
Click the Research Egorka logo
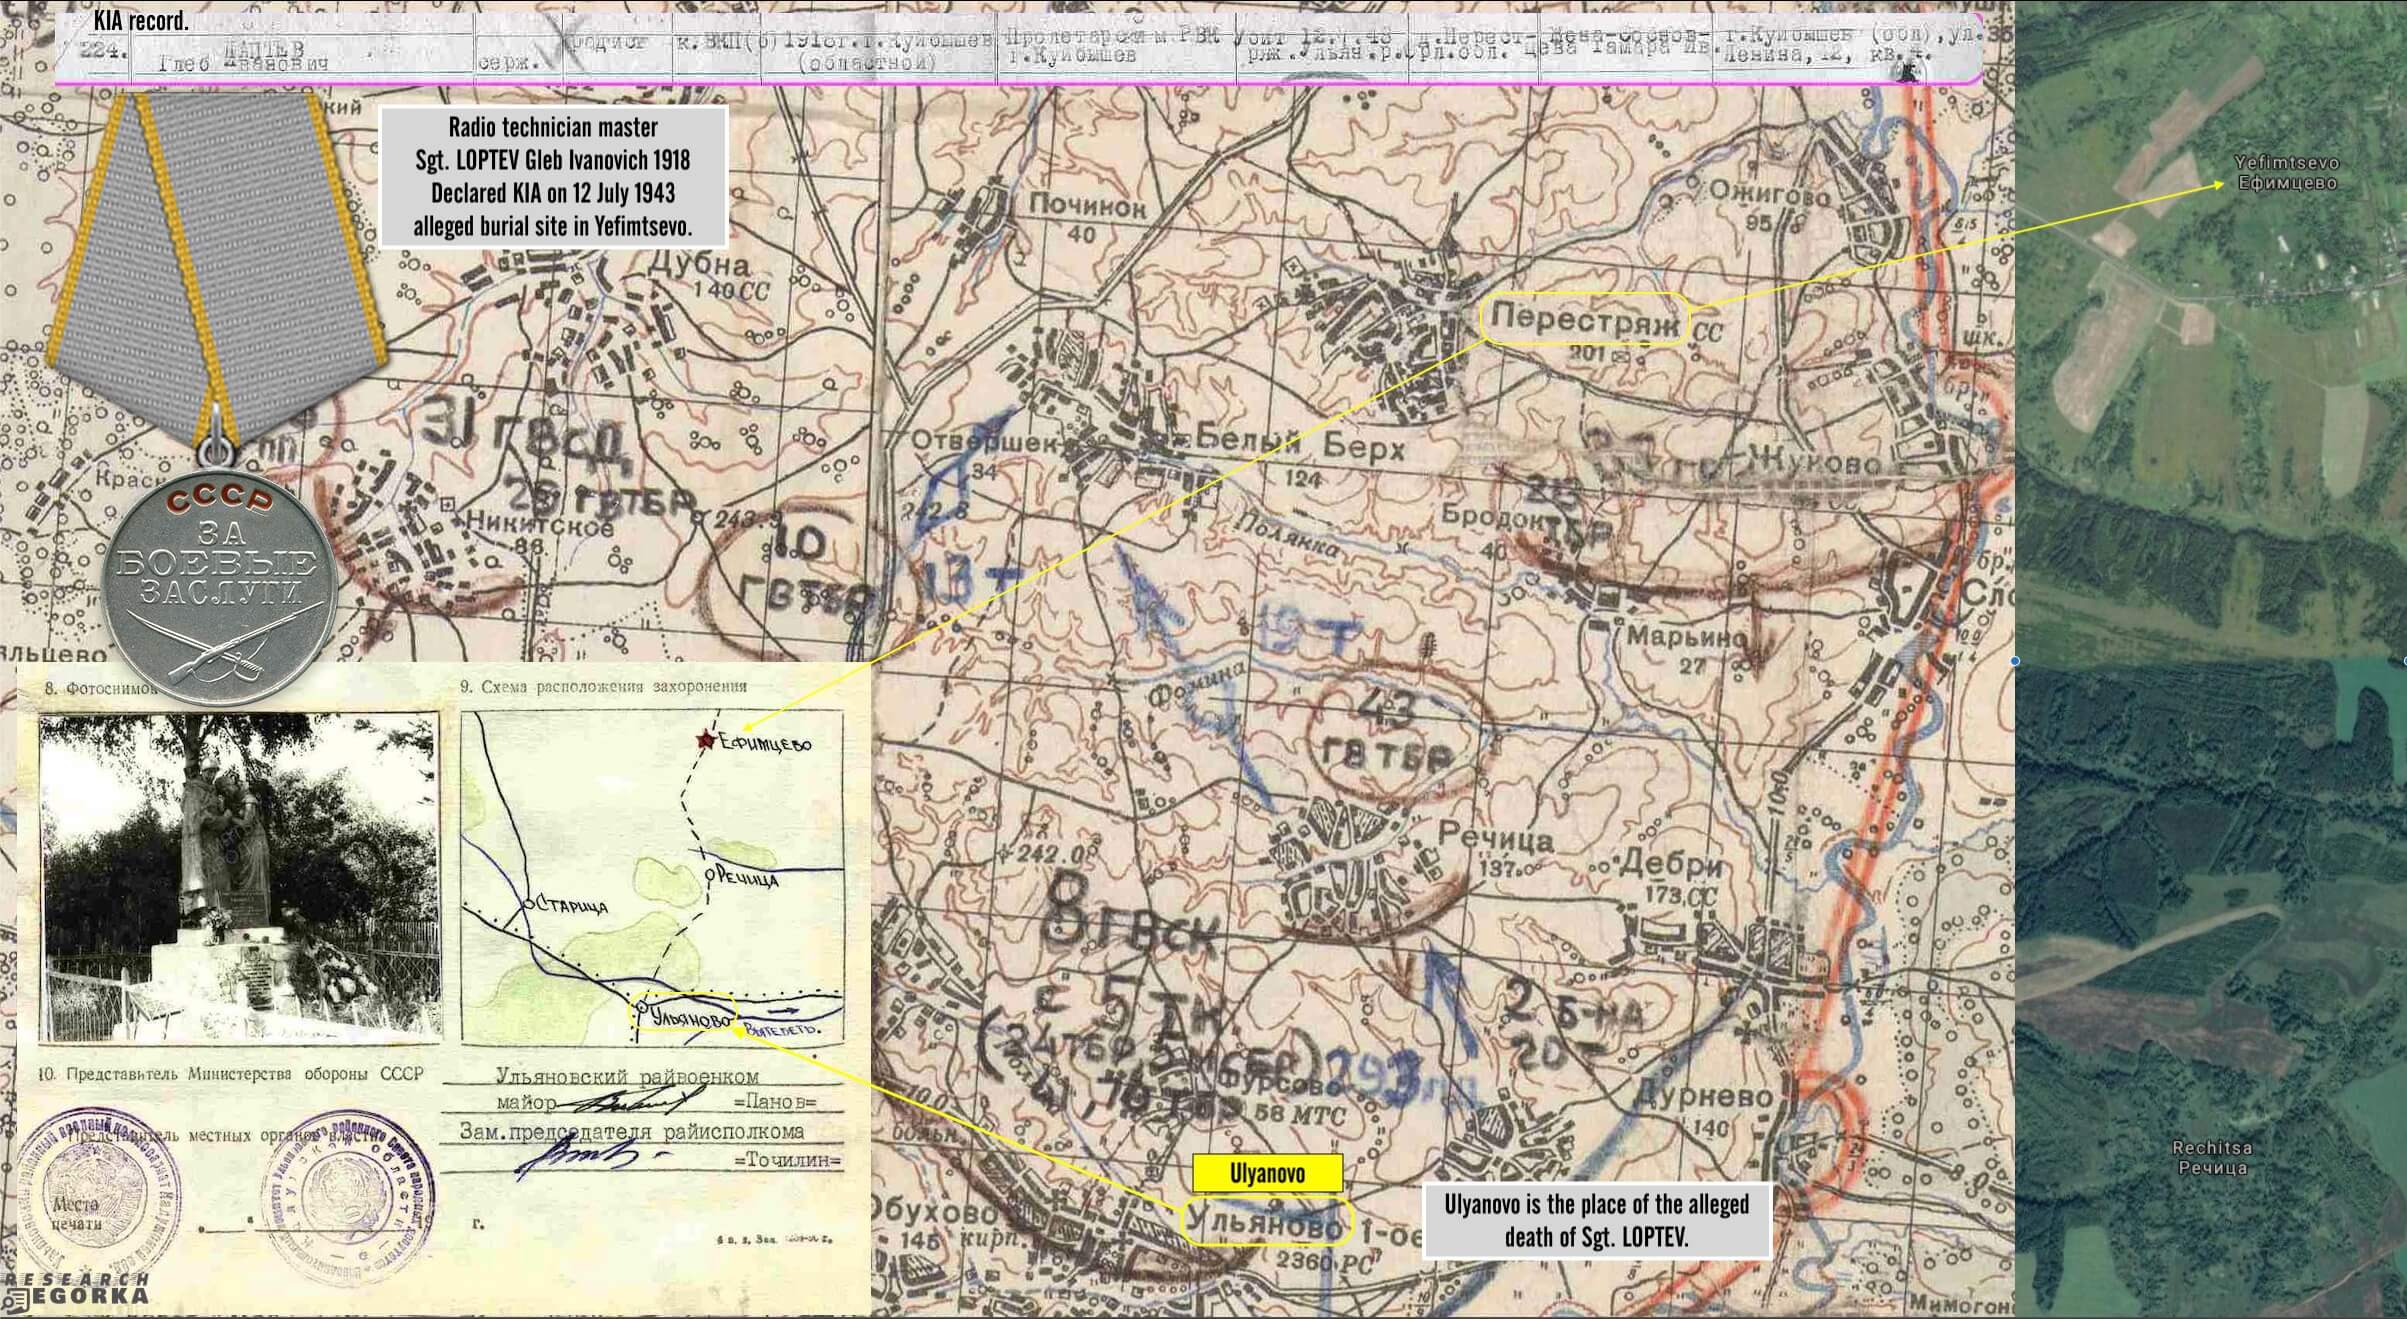[77, 1289]
